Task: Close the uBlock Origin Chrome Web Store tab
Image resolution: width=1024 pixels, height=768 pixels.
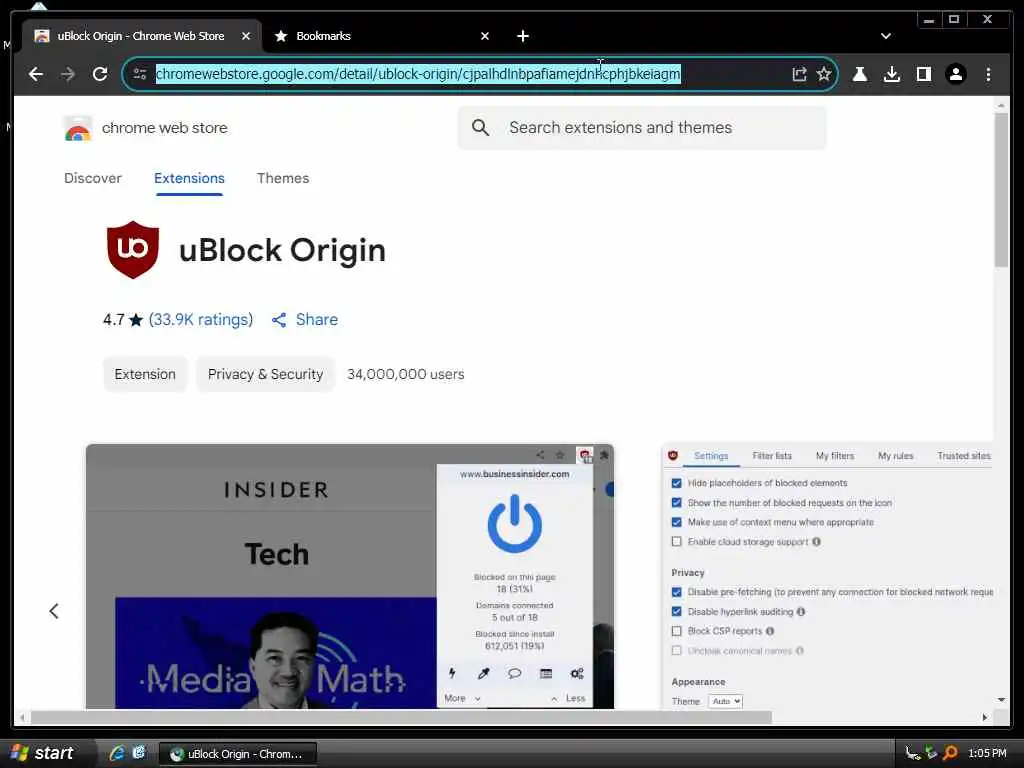Action: [246, 36]
